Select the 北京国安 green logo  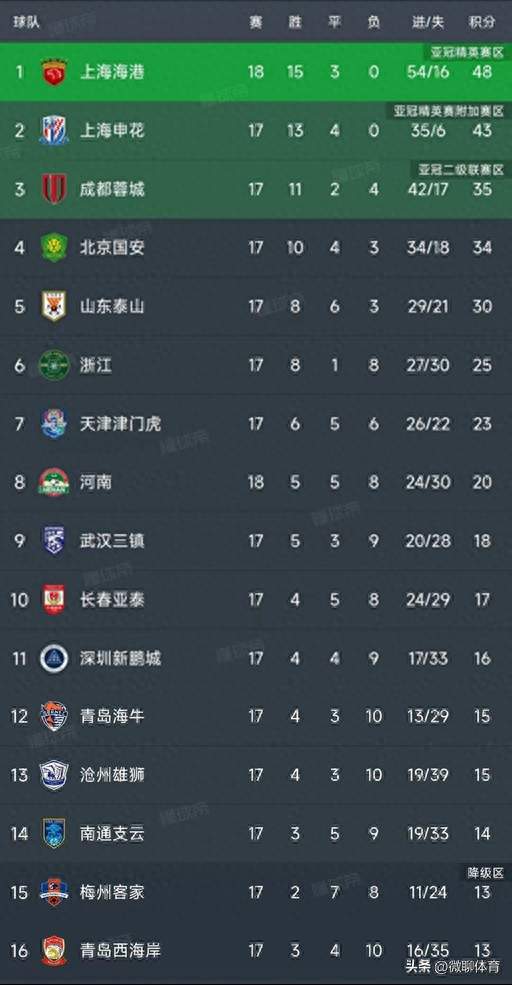click(54, 248)
